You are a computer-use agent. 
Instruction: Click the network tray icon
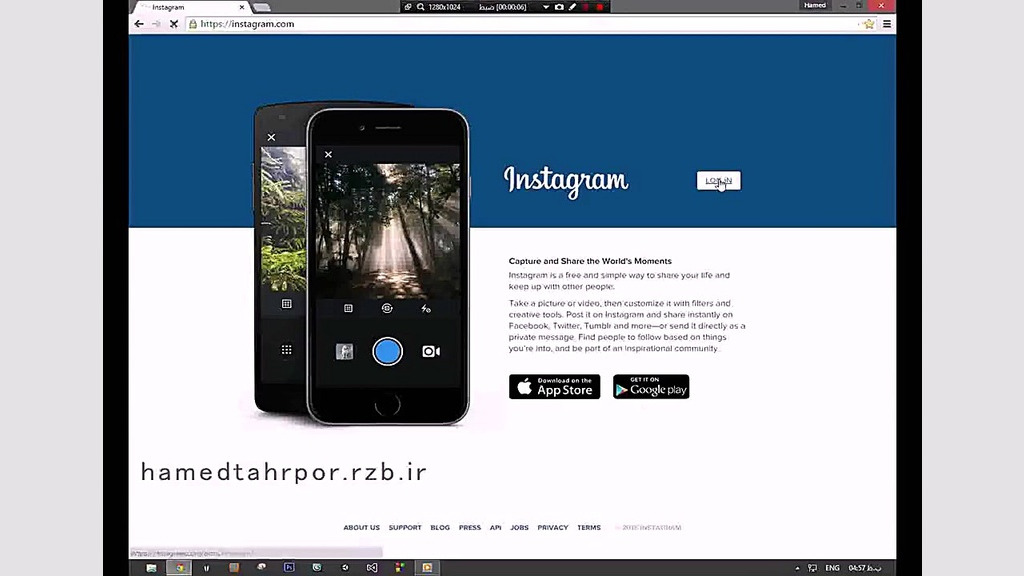812,568
